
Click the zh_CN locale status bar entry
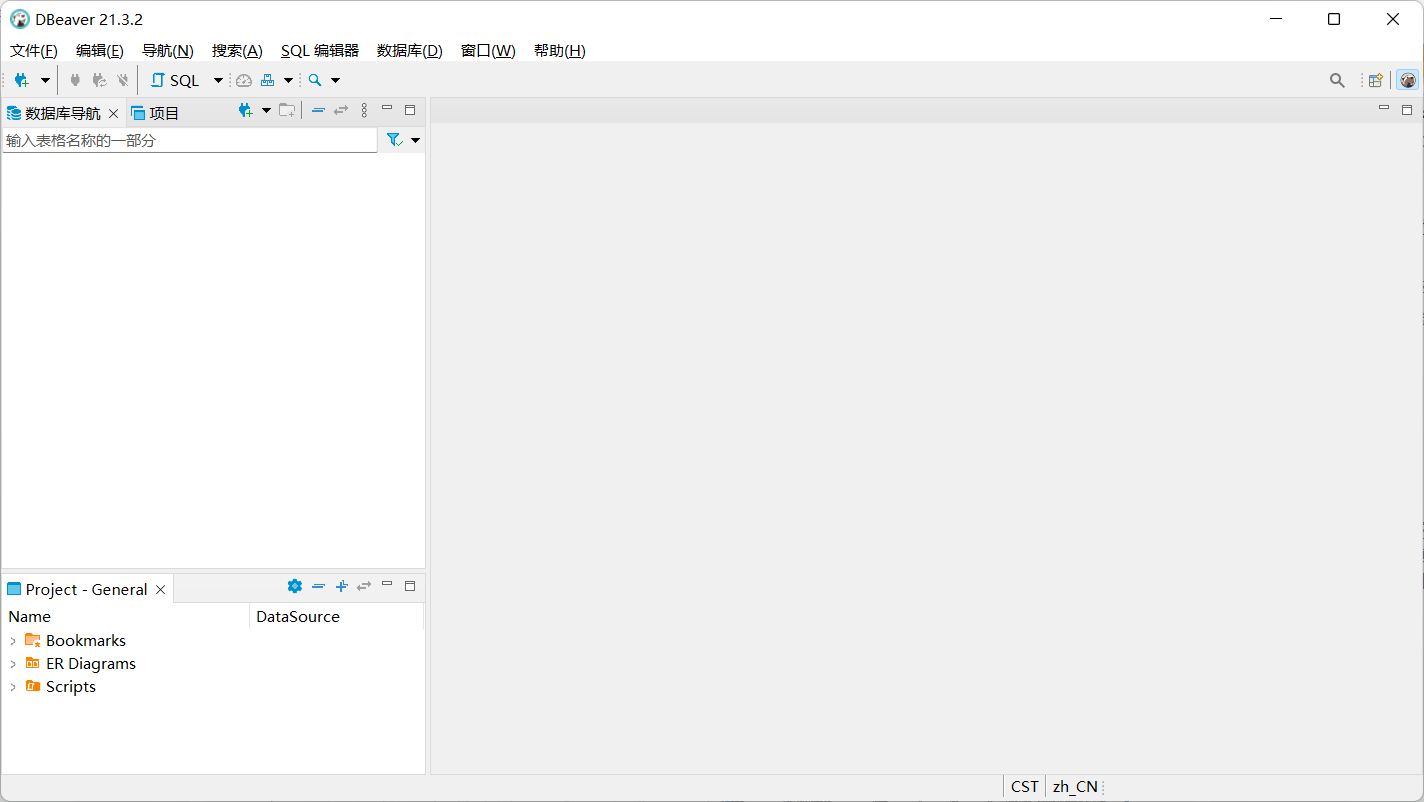point(1075,787)
